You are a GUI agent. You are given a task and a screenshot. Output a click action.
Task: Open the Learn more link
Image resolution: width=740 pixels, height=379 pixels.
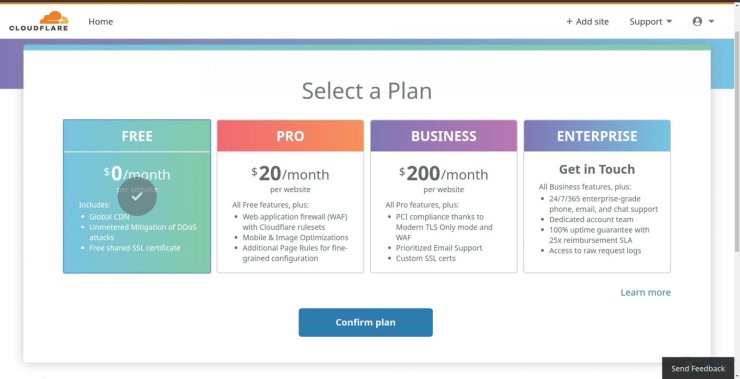tap(645, 293)
